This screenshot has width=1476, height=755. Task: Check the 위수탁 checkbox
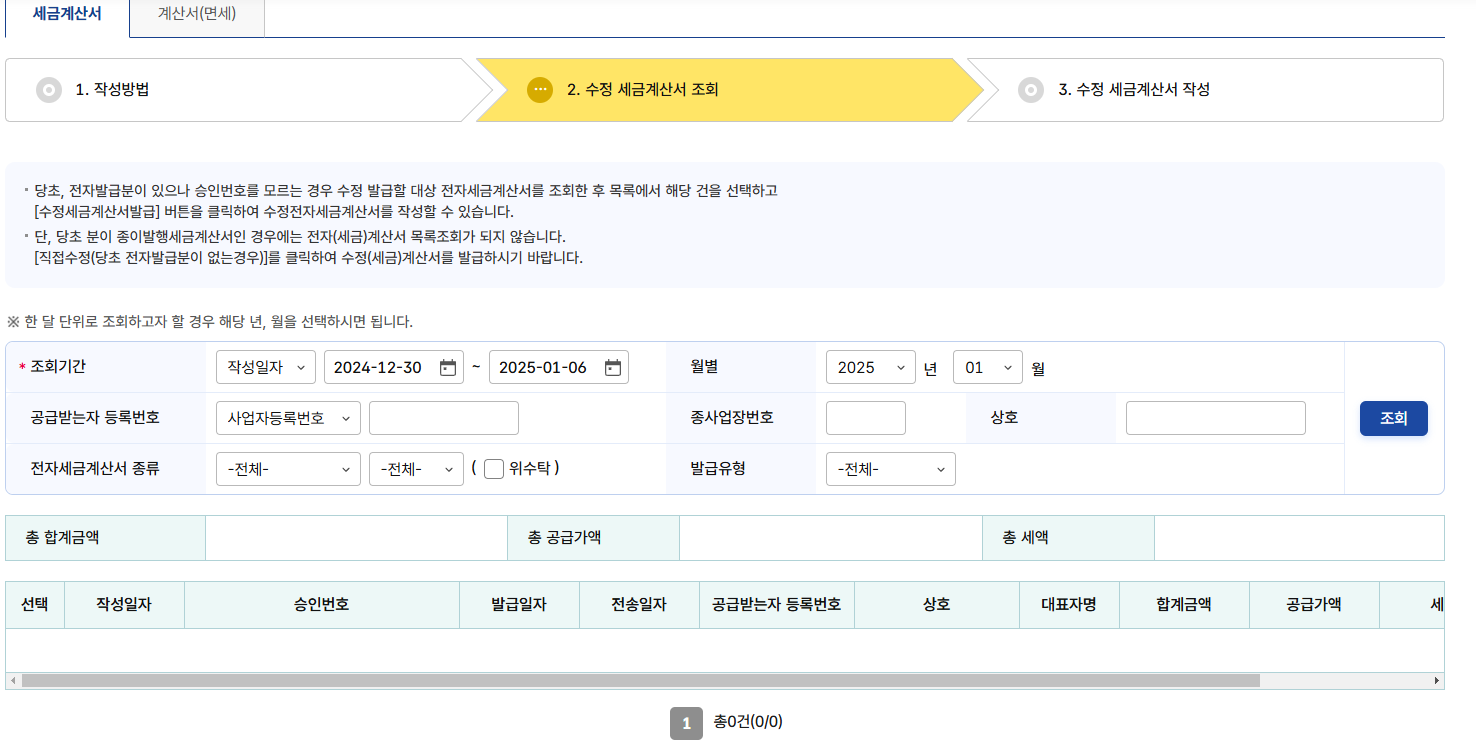pos(493,468)
